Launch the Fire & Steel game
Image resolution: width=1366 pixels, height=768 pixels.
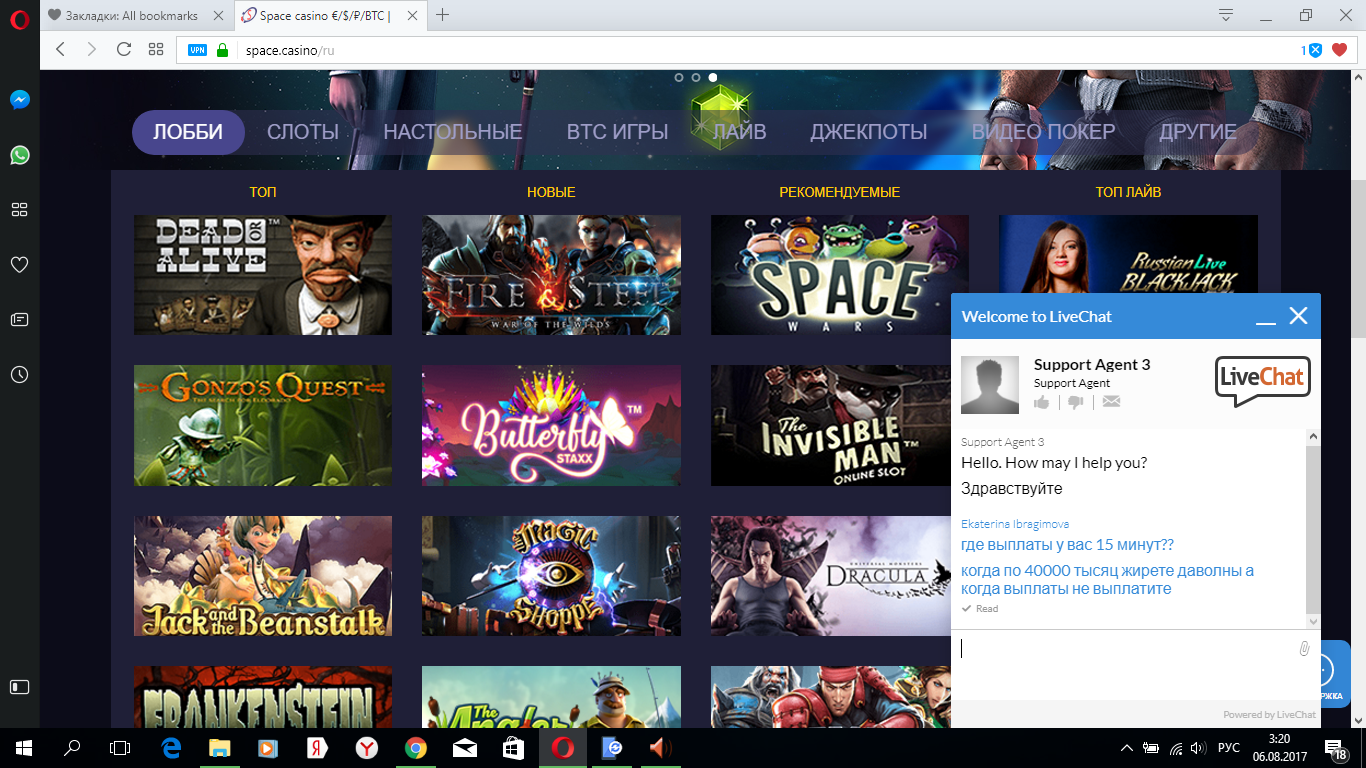pos(551,275)
